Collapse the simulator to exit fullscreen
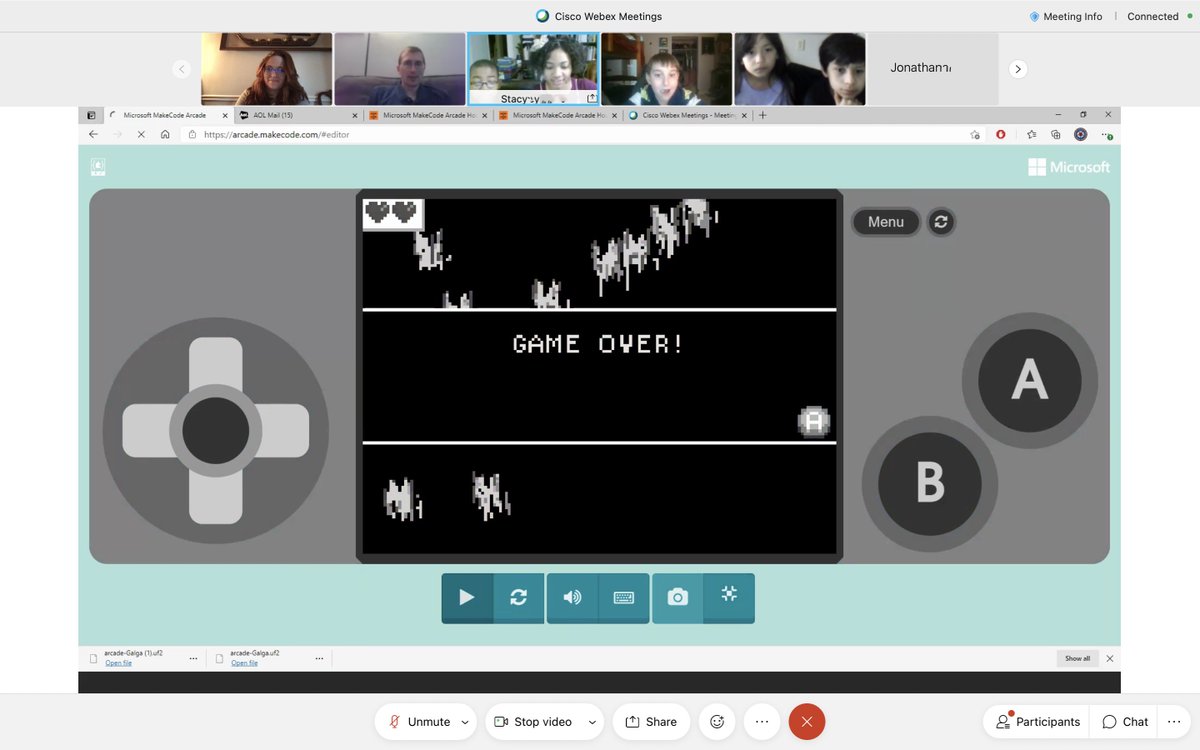 (x=729, y=597)
